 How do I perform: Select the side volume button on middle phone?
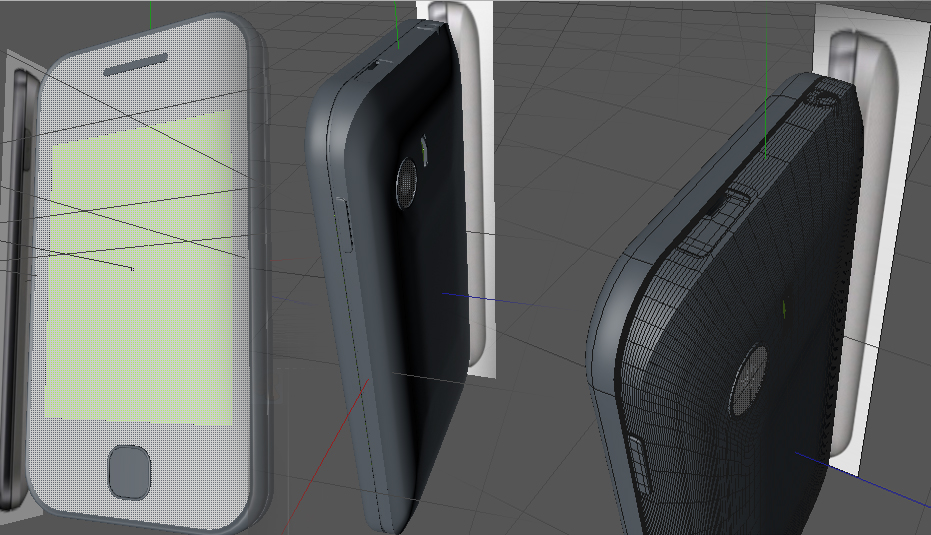pos(346,224)
